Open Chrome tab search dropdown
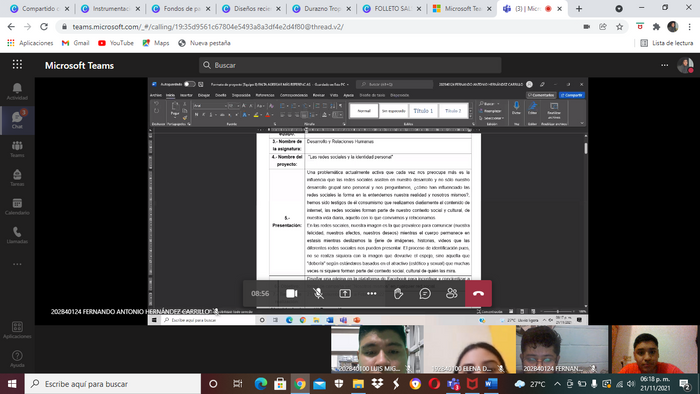700x394 pixels. click(619, 8)
